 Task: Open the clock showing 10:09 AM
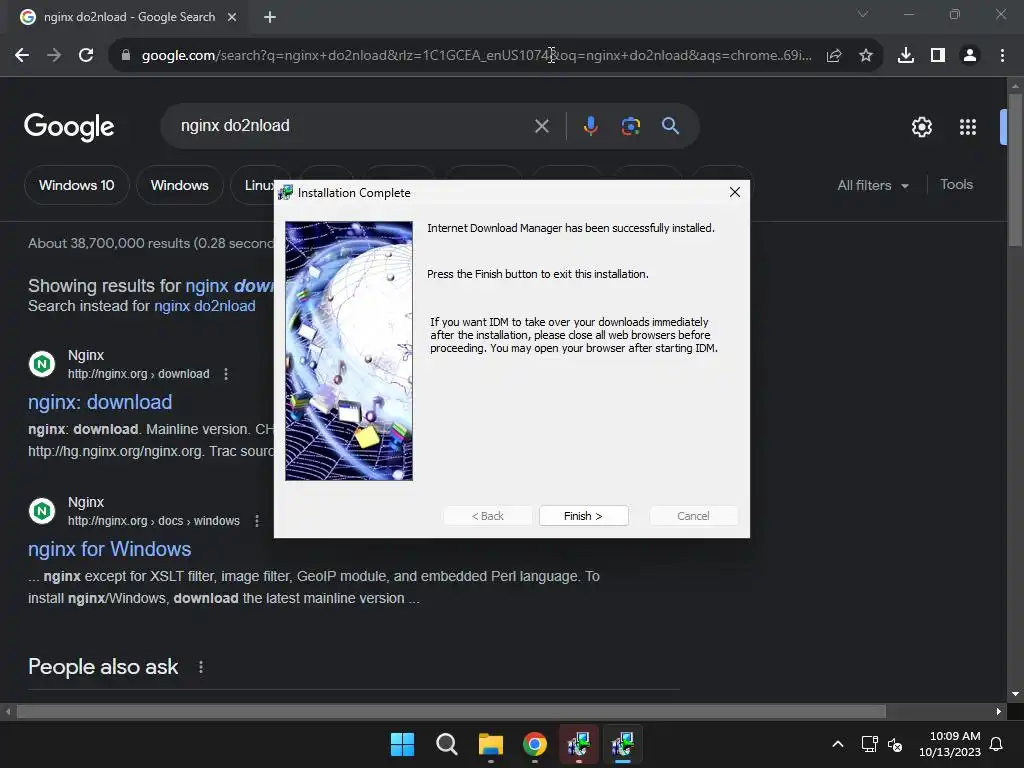[950, 744]
